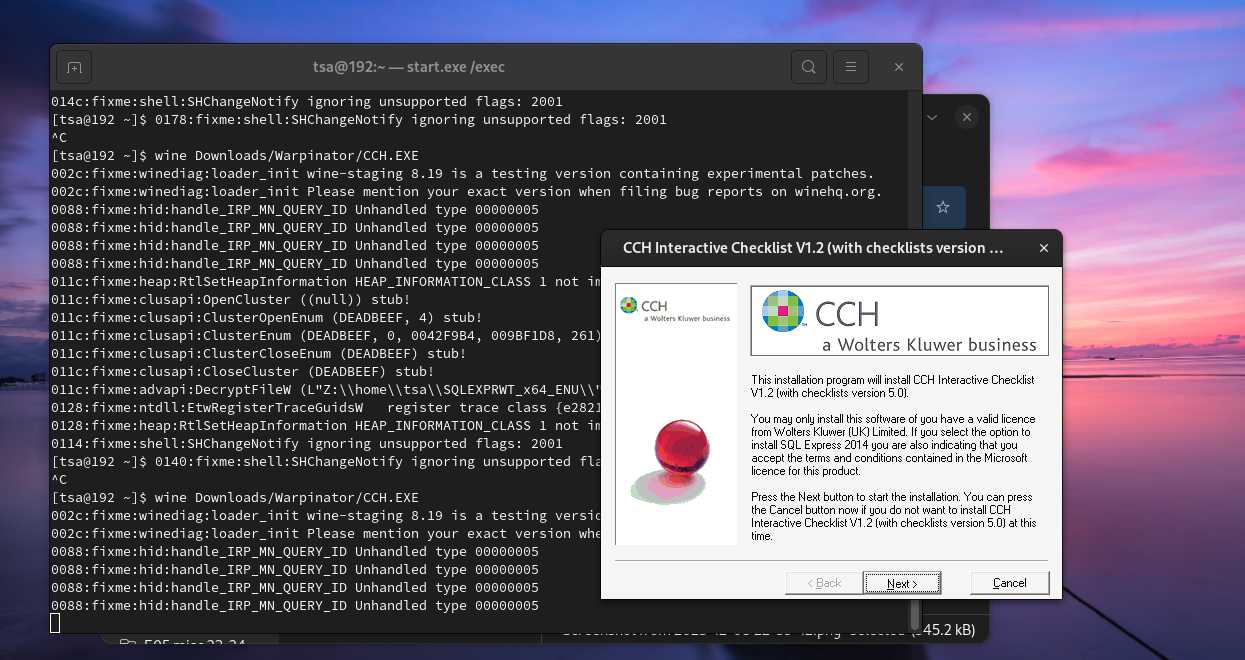Close the background window behind the terminal
The width and height of the screenshot is (1245, 660).
967,117
